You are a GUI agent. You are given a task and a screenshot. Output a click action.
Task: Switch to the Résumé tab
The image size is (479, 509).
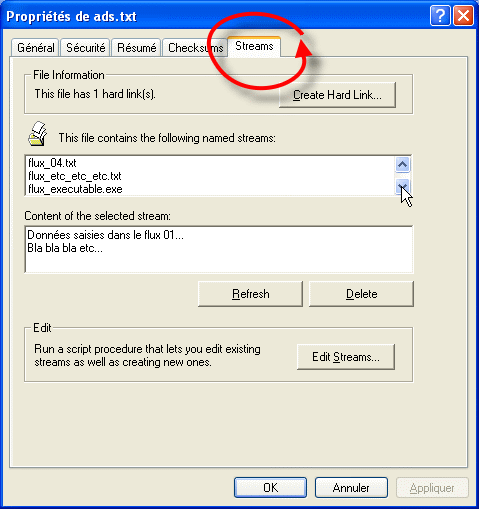click(x=137, y=48)
